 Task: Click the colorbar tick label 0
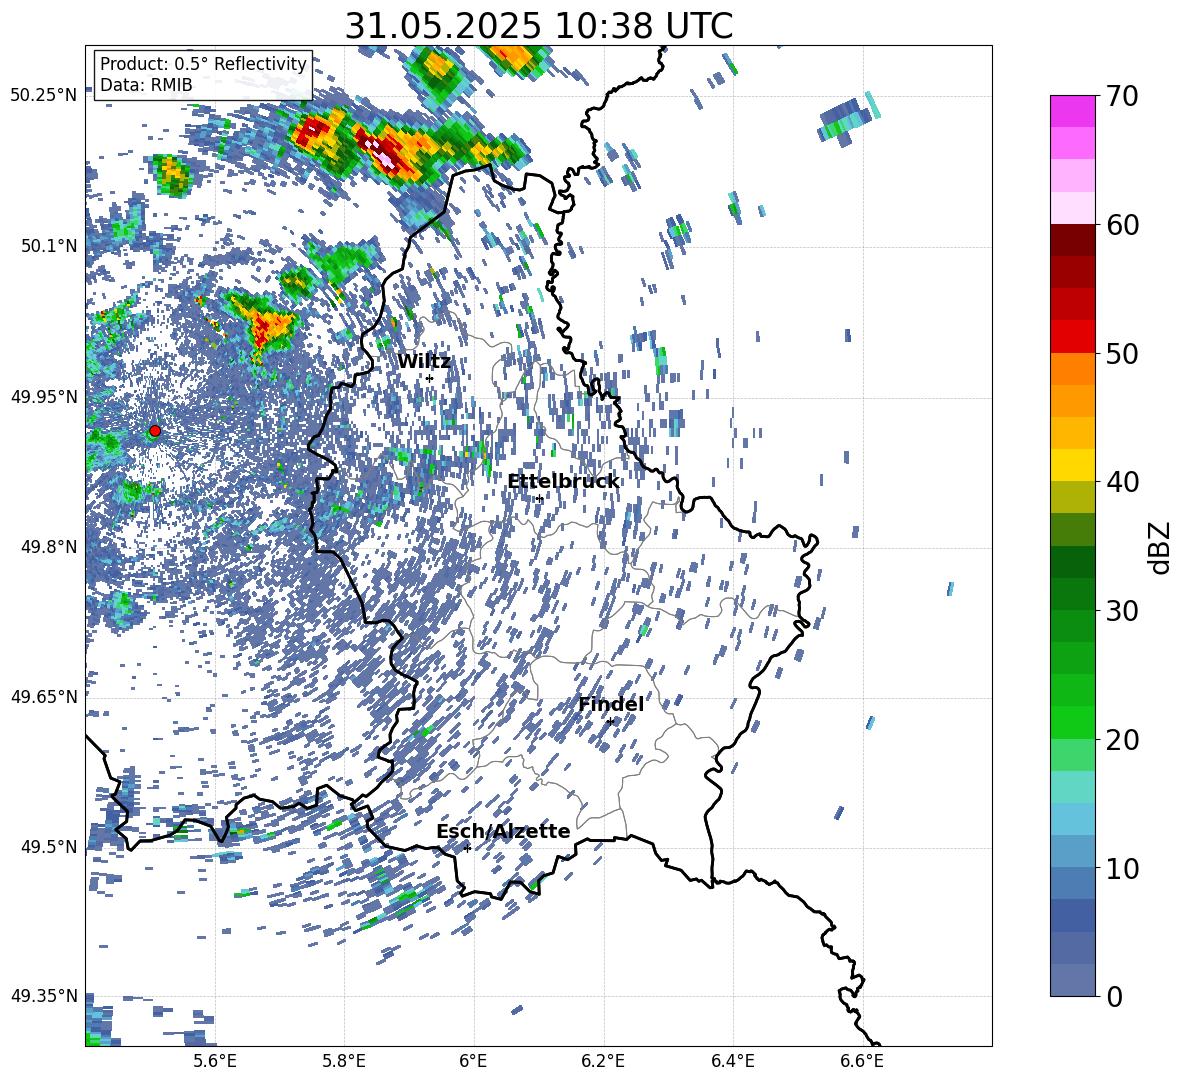coord(1115,996)
